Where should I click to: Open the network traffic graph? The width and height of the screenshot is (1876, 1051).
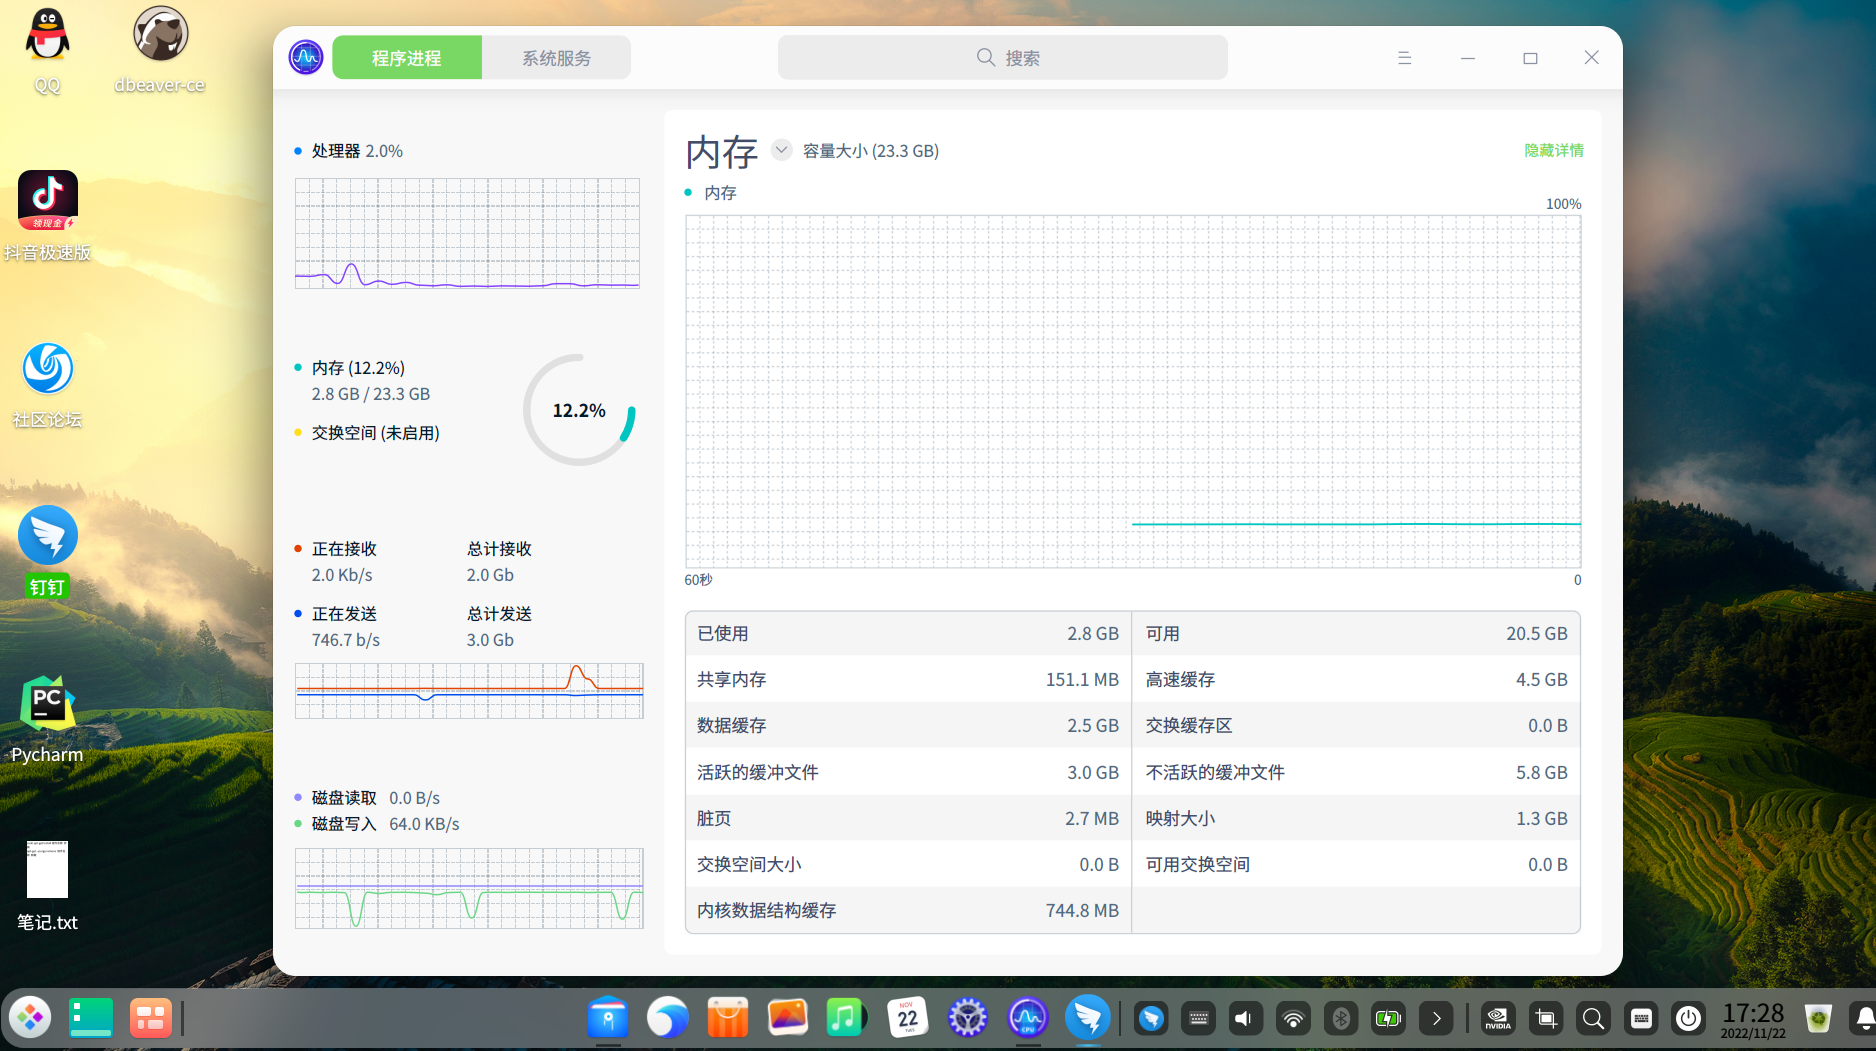click(469, 690)
